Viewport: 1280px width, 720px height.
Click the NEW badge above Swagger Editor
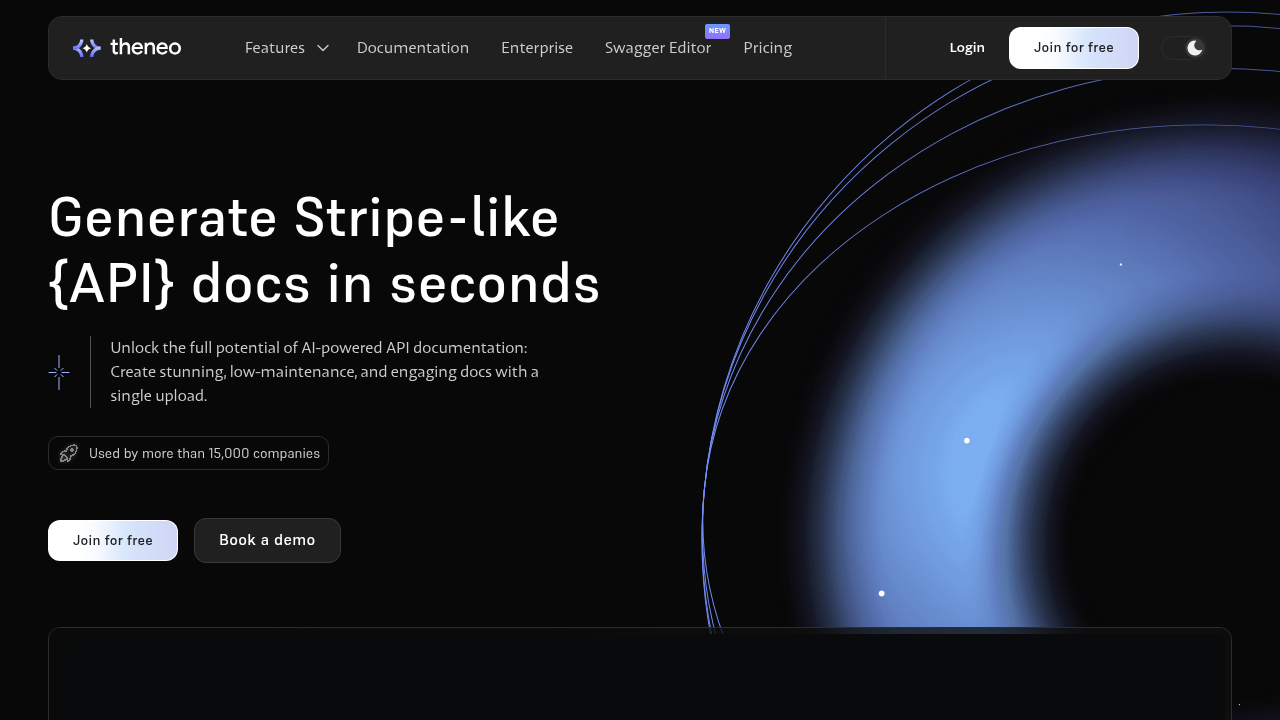[717, 31]
